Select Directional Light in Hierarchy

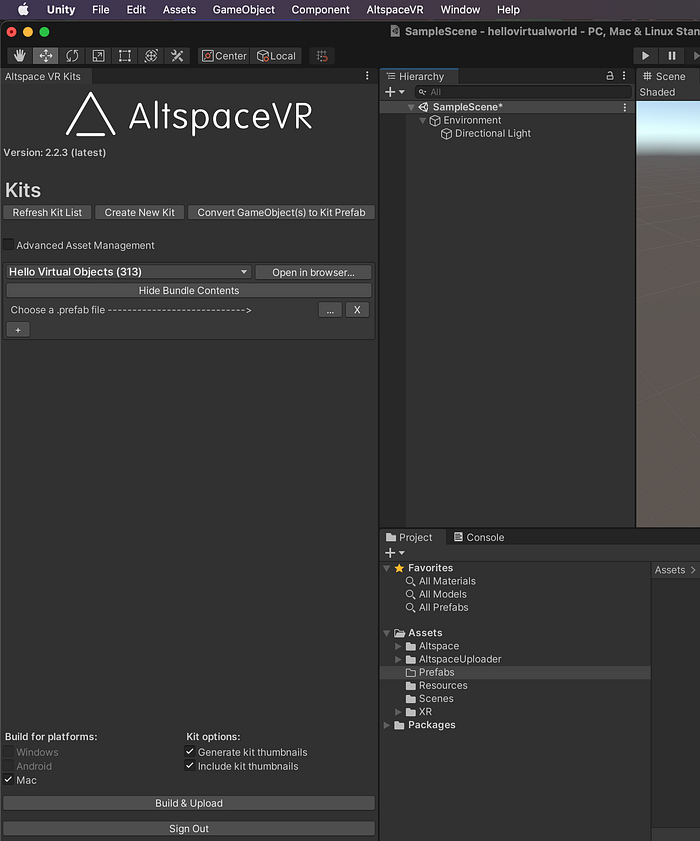(x=492, y=134)
